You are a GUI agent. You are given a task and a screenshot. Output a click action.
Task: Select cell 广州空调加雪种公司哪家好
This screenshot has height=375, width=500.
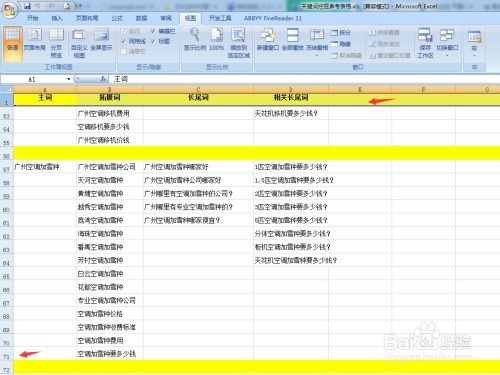198,180
